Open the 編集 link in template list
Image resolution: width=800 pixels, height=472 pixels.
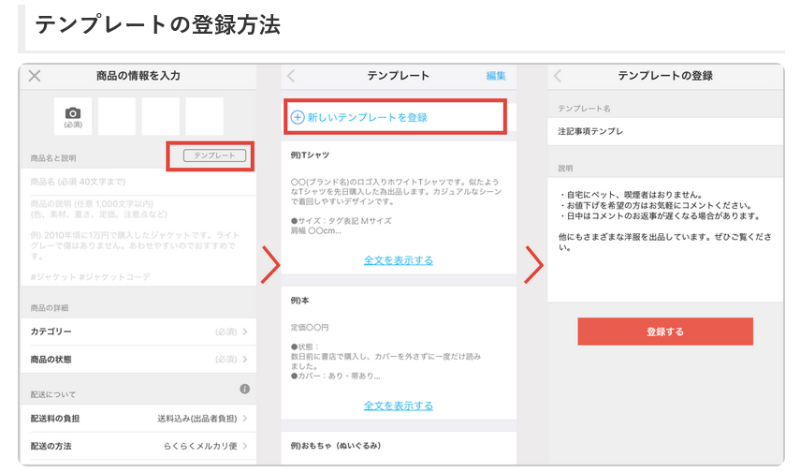(x=496, y=76)
